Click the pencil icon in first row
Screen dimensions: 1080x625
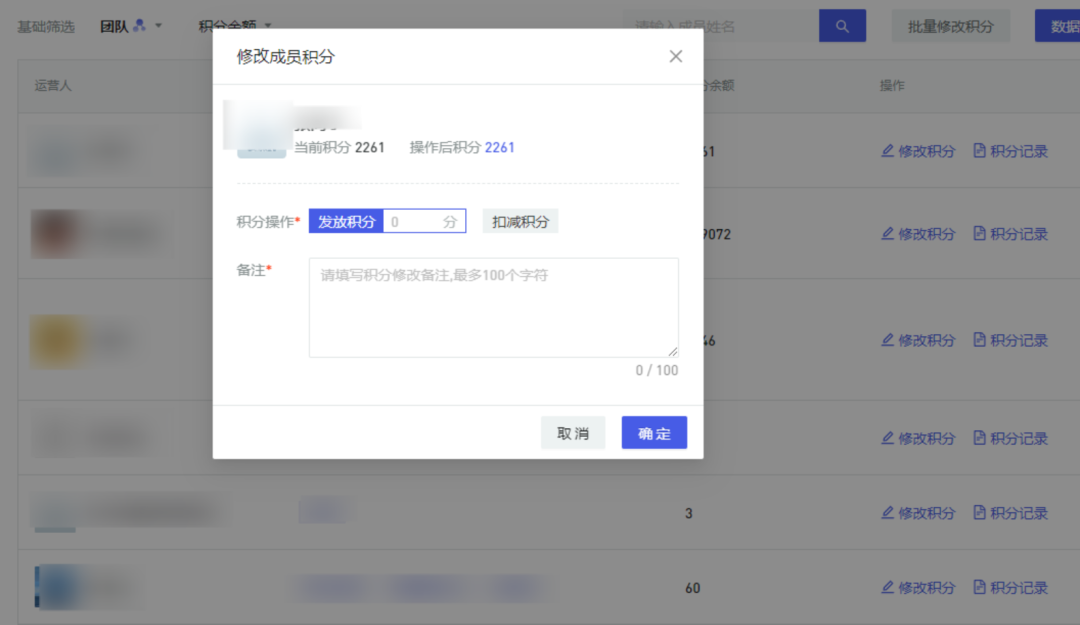(887, 151)
